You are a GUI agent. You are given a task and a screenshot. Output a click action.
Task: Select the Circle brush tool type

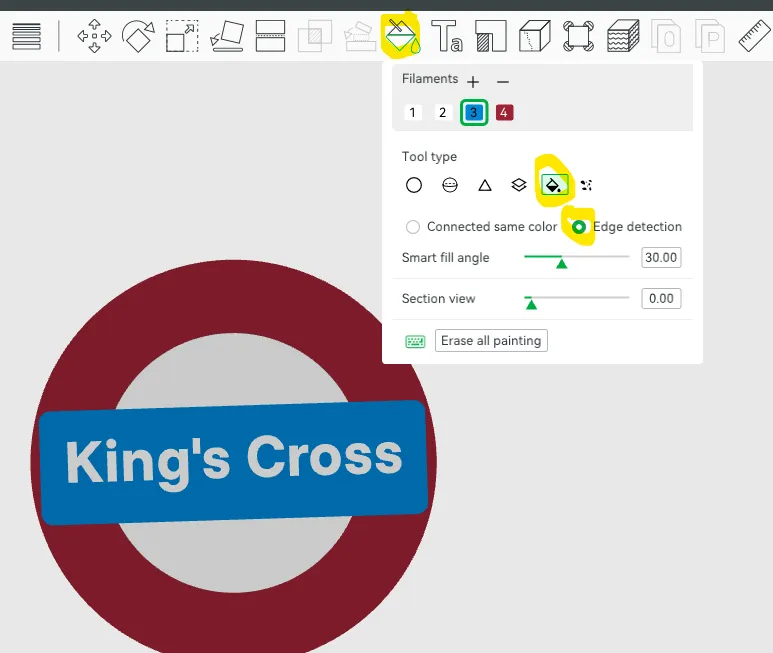414,185
